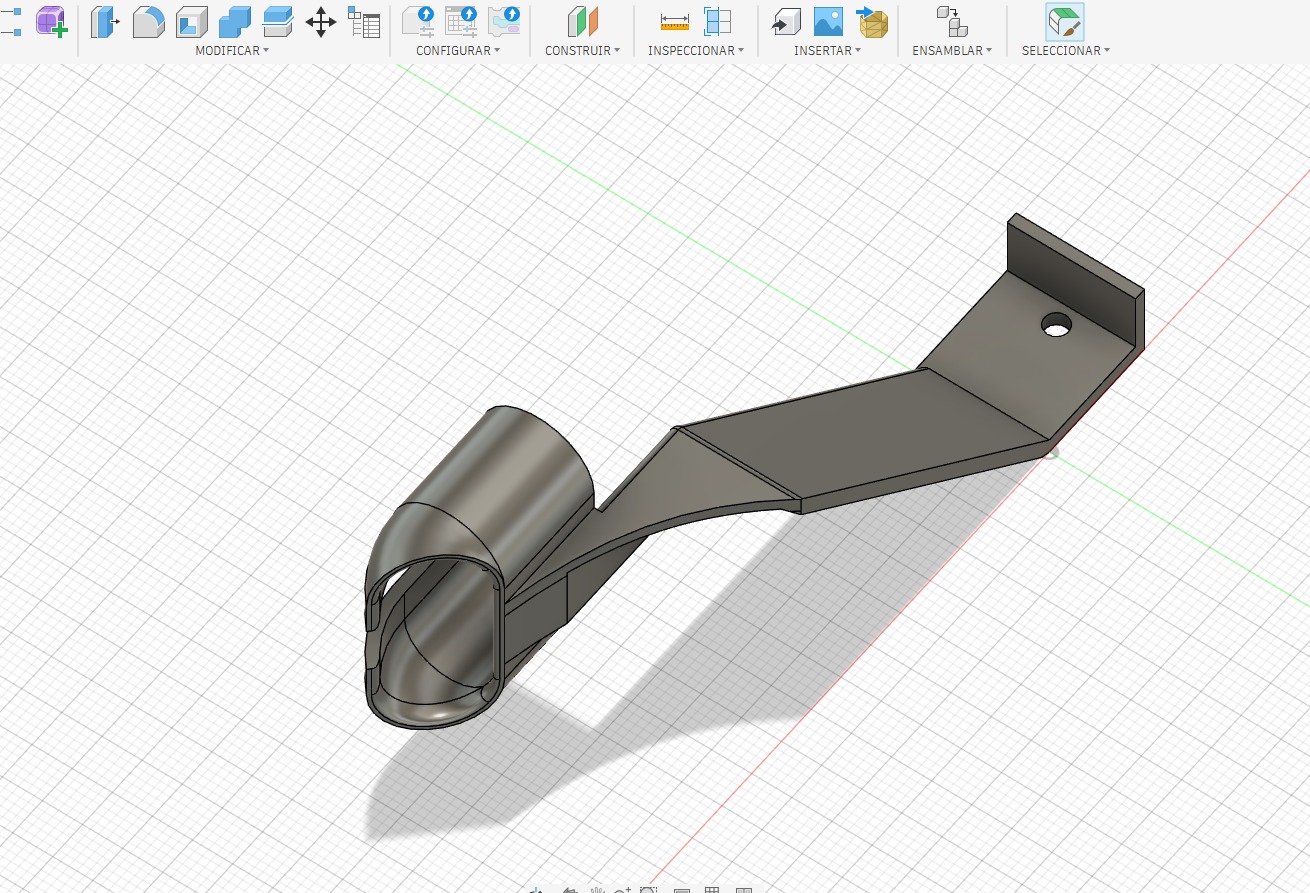
Task: Select the Insert Canvas image icon
Action: 828,21
